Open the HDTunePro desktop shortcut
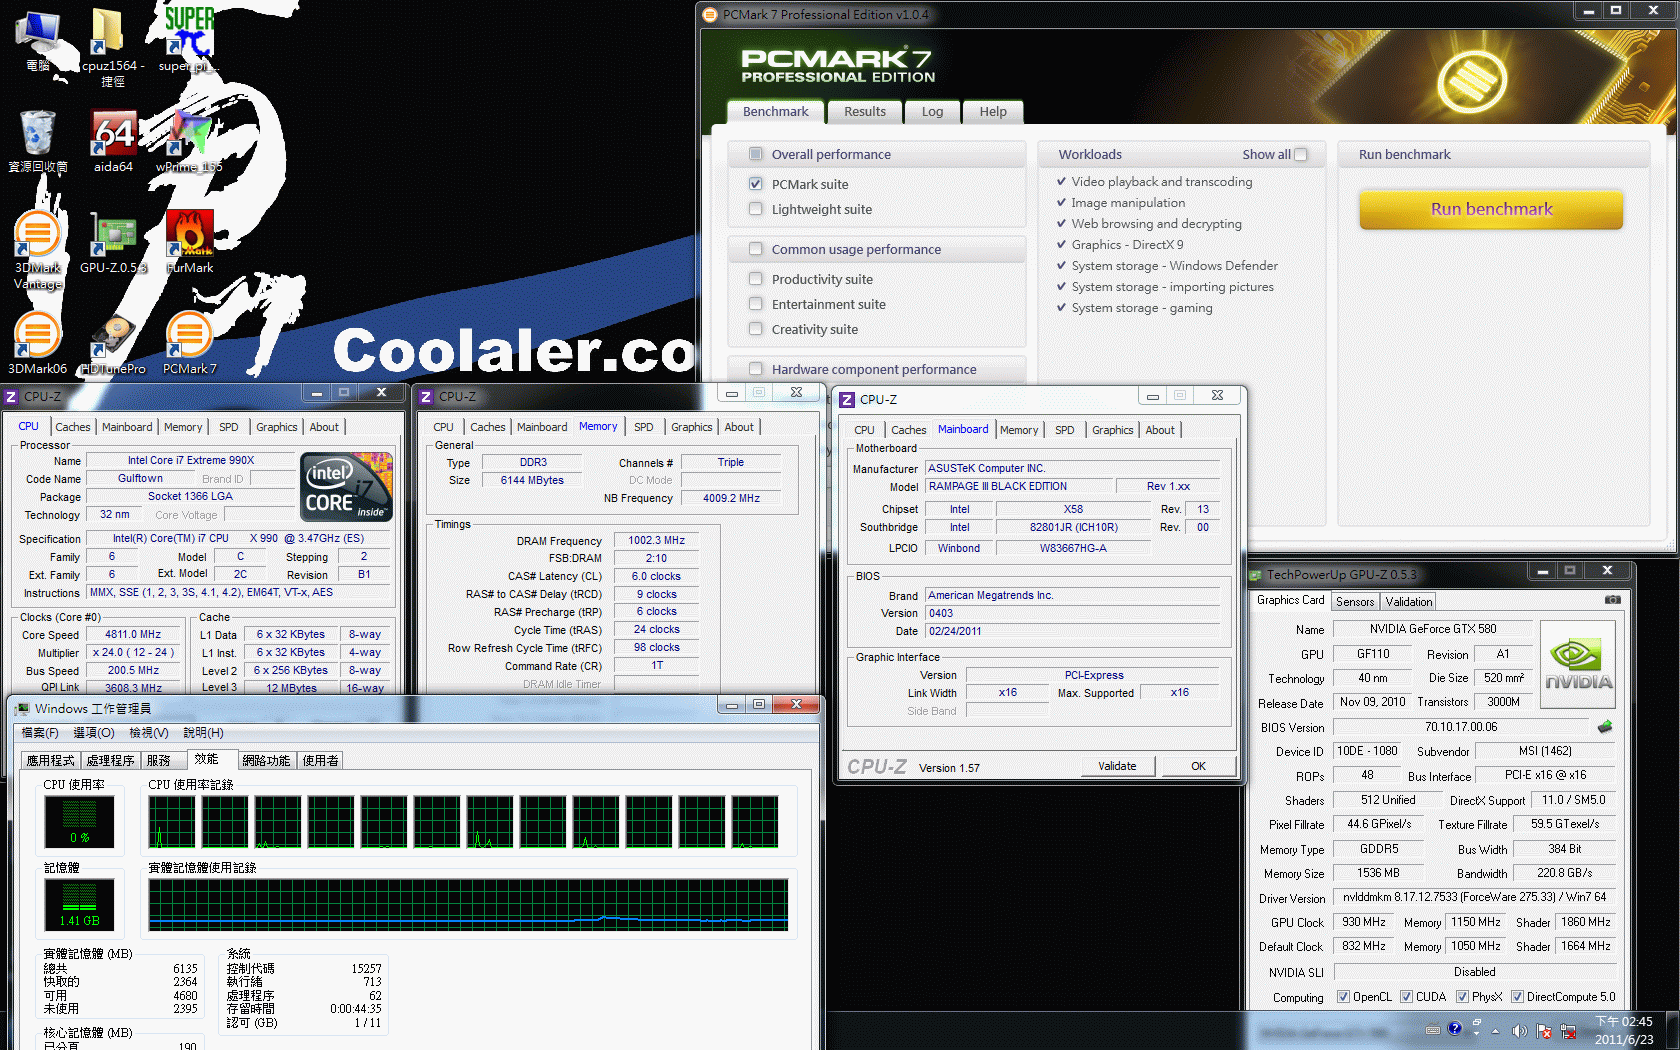 pos(113,339)
